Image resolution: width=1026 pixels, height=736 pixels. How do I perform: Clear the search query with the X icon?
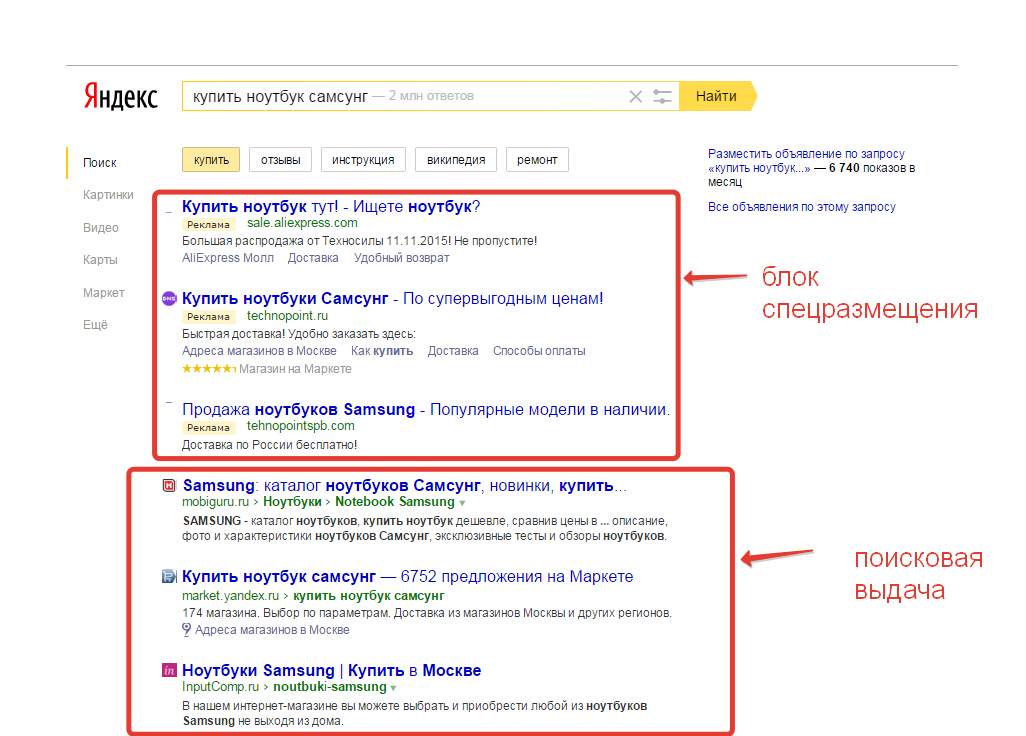coord(635,97)
